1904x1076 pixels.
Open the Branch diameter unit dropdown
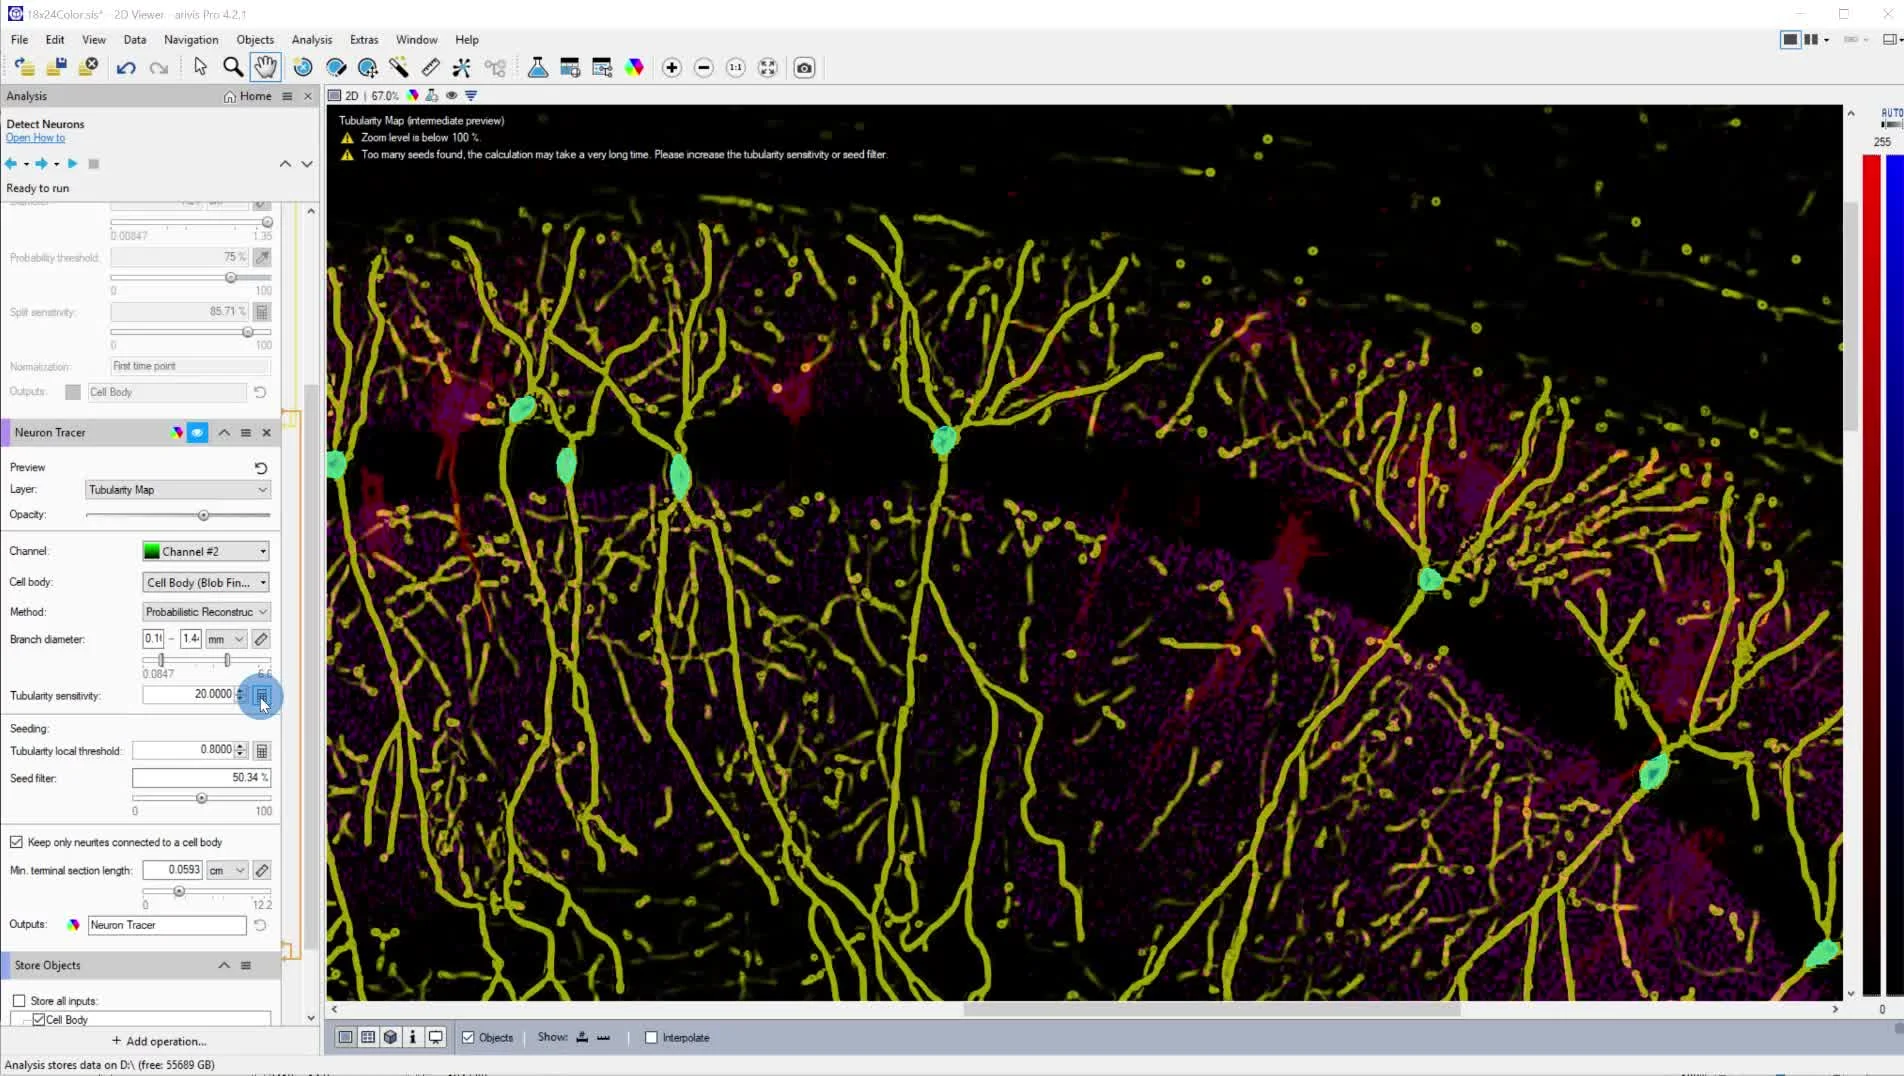point(226,639)
